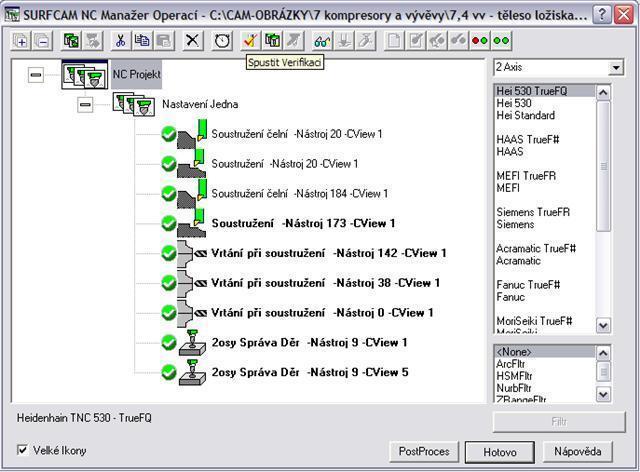
Task: Select NC Projekt label
Action: pos(137,75)
